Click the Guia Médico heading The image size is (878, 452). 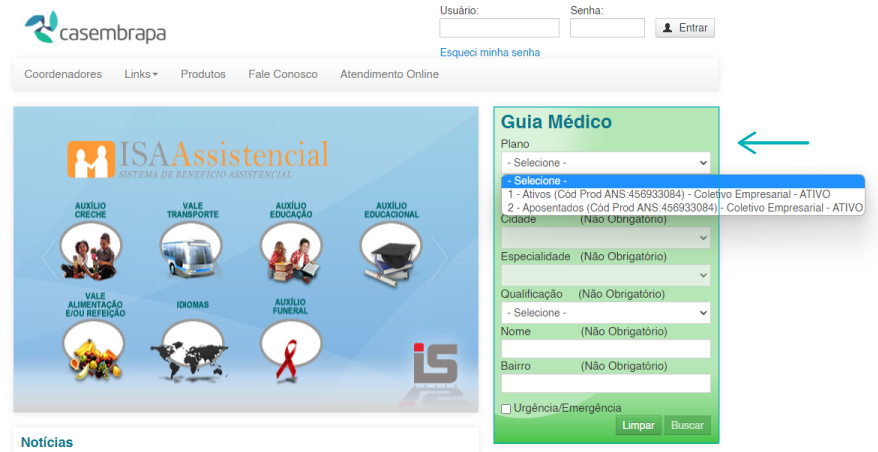point(556,122)
